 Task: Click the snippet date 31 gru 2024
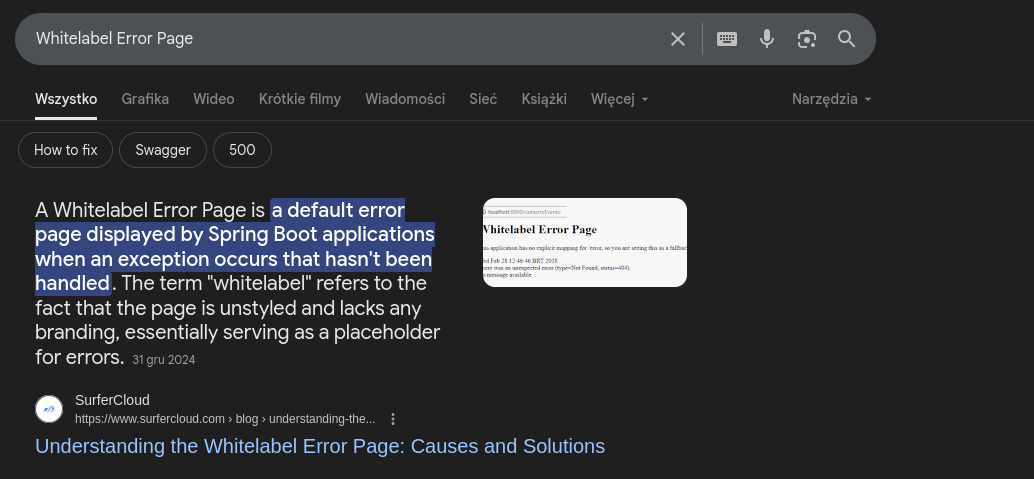(164, 360)
